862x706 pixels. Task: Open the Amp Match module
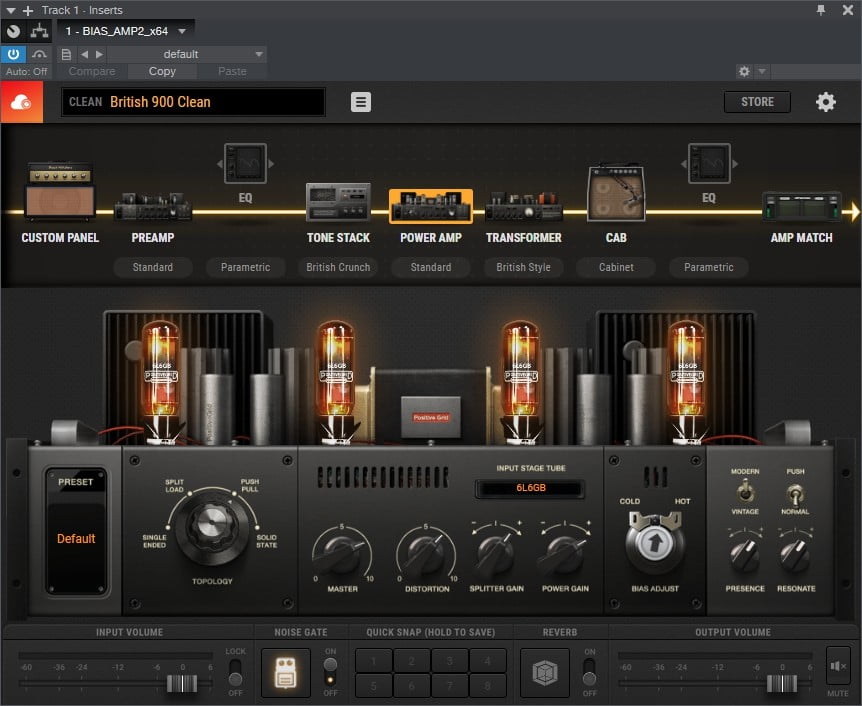point(802,206)
